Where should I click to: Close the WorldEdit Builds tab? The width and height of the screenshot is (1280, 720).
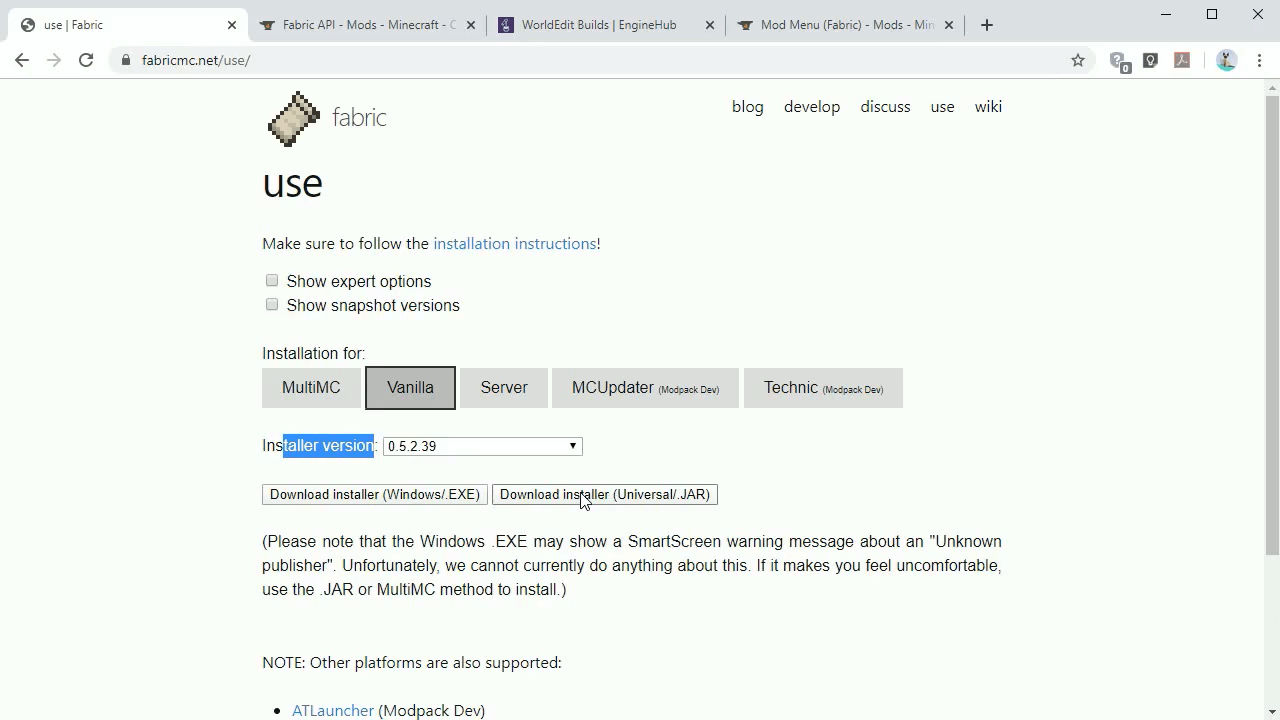tap(711, 25)
